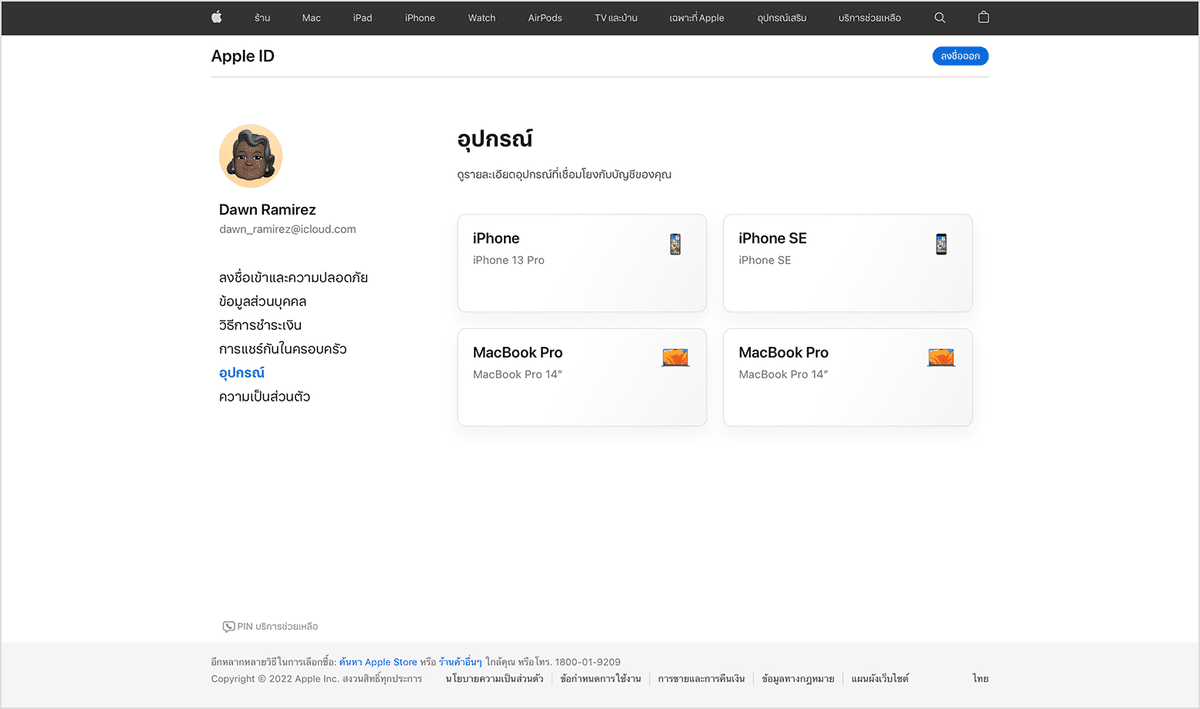Open the AirPods menu item

(545, 18)
